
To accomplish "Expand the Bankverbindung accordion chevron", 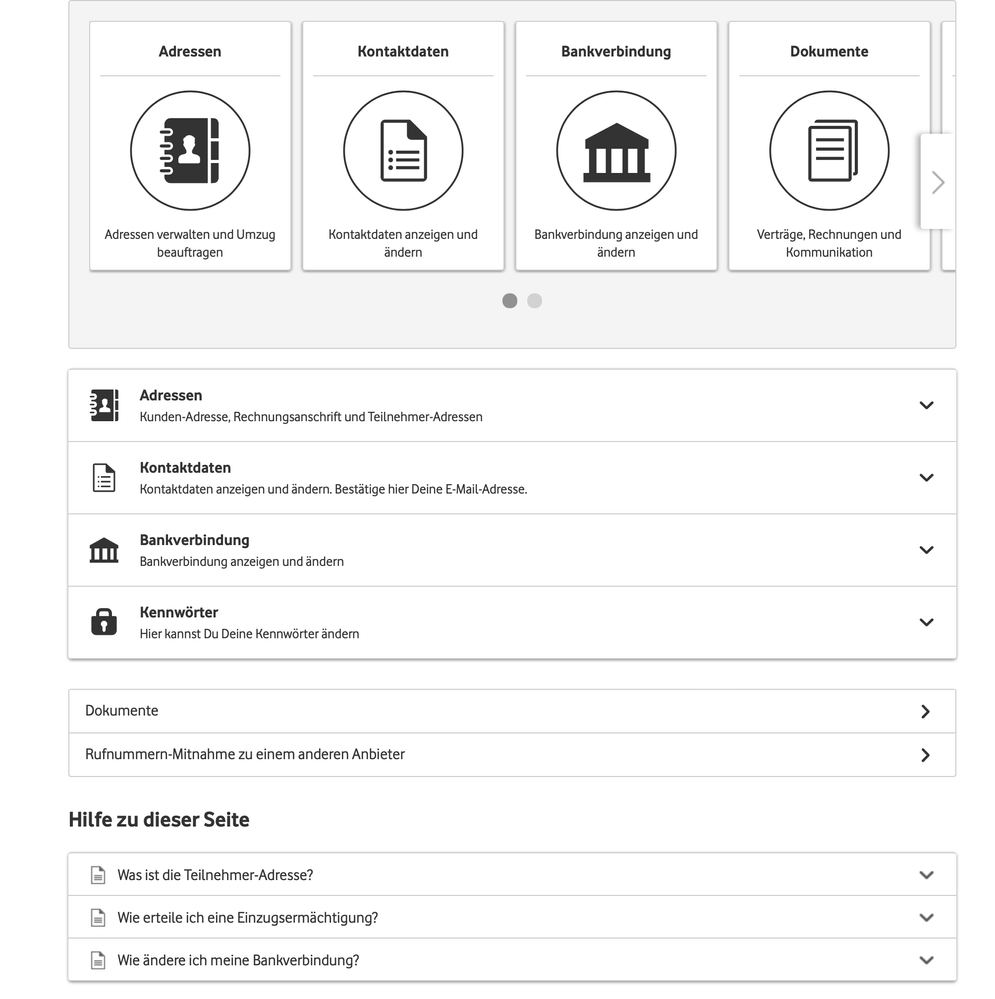I will point(926,550).
